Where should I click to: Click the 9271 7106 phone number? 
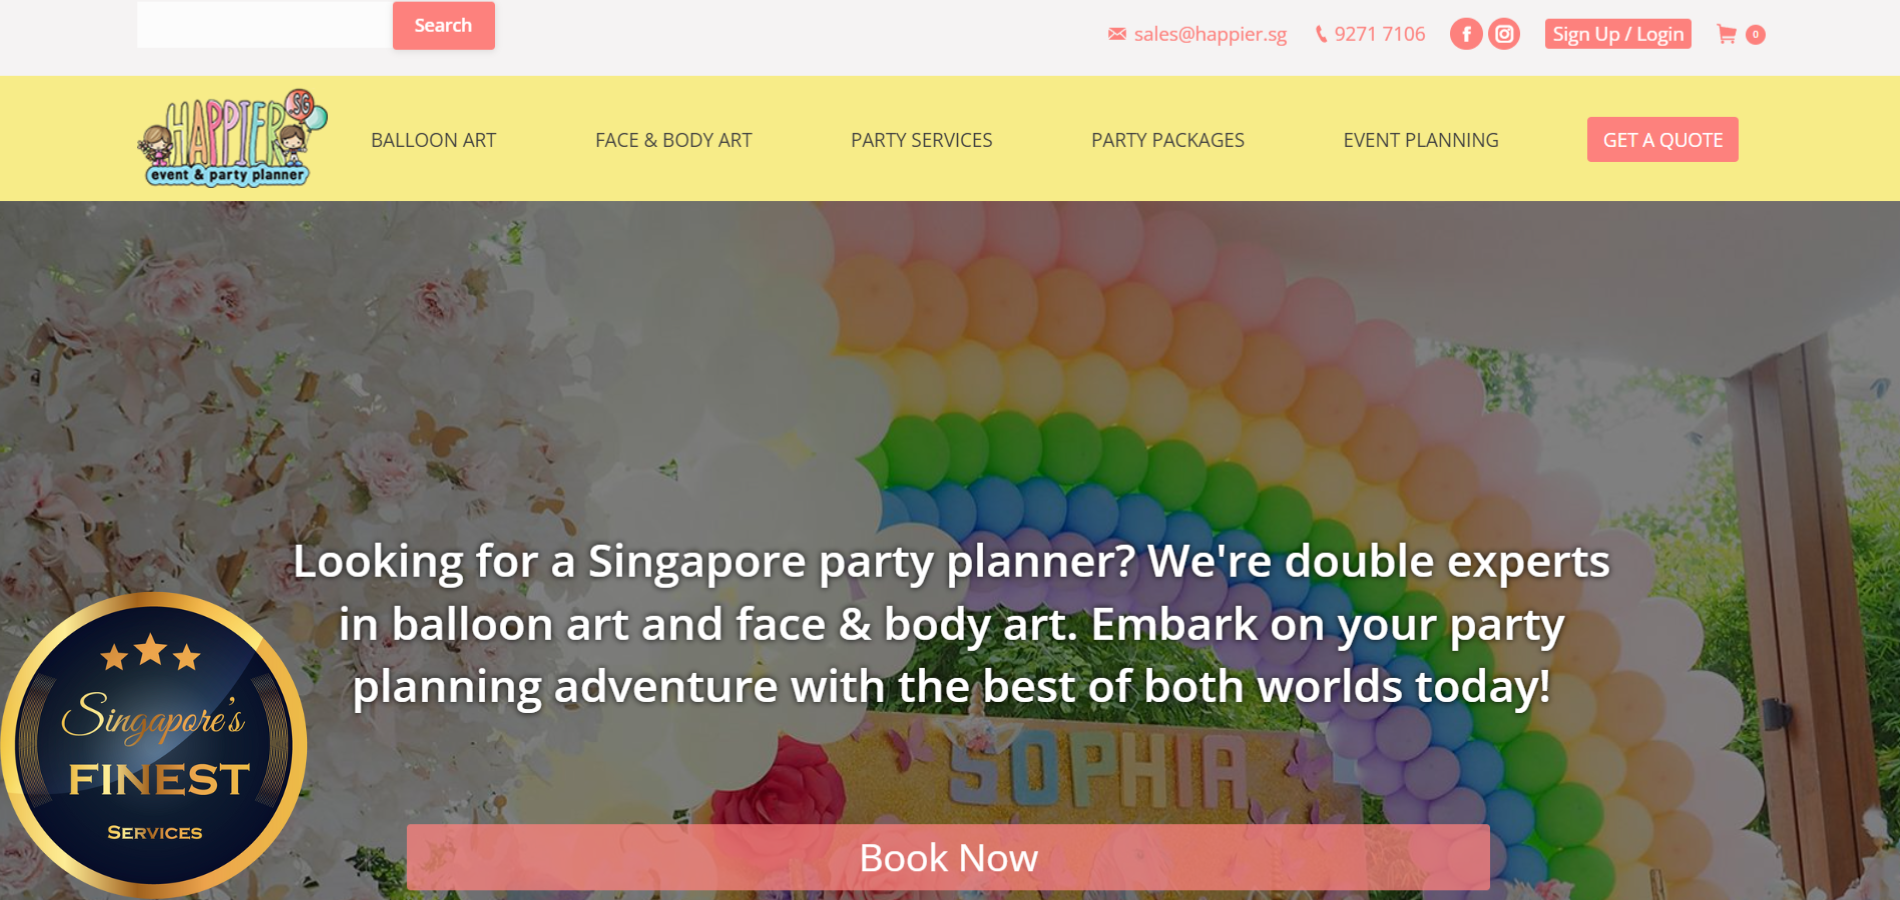[x=1379, y=34]
